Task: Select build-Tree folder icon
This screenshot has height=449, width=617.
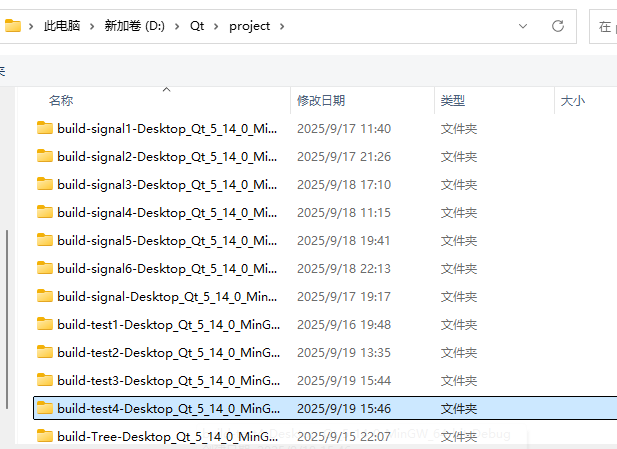Action: click(45, 436)
